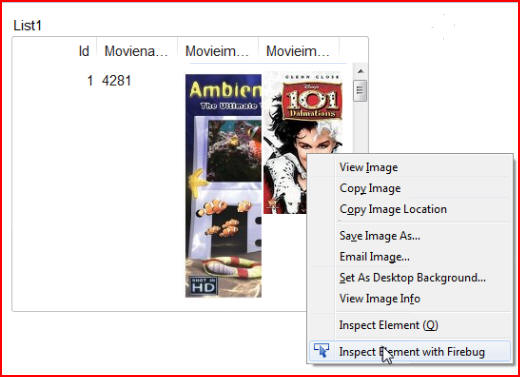Click the Moviena… column header
Image resolution: width=520 pixels, height=377 pixels.
[136, 51]
